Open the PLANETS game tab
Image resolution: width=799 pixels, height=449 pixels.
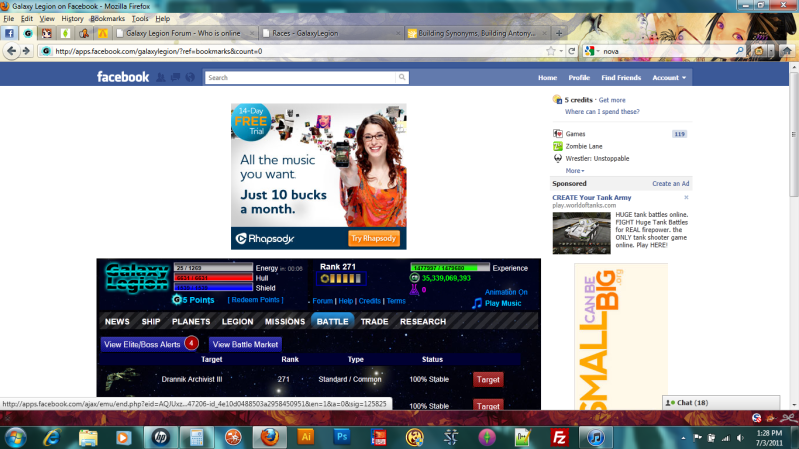click(x=191, y=322)
